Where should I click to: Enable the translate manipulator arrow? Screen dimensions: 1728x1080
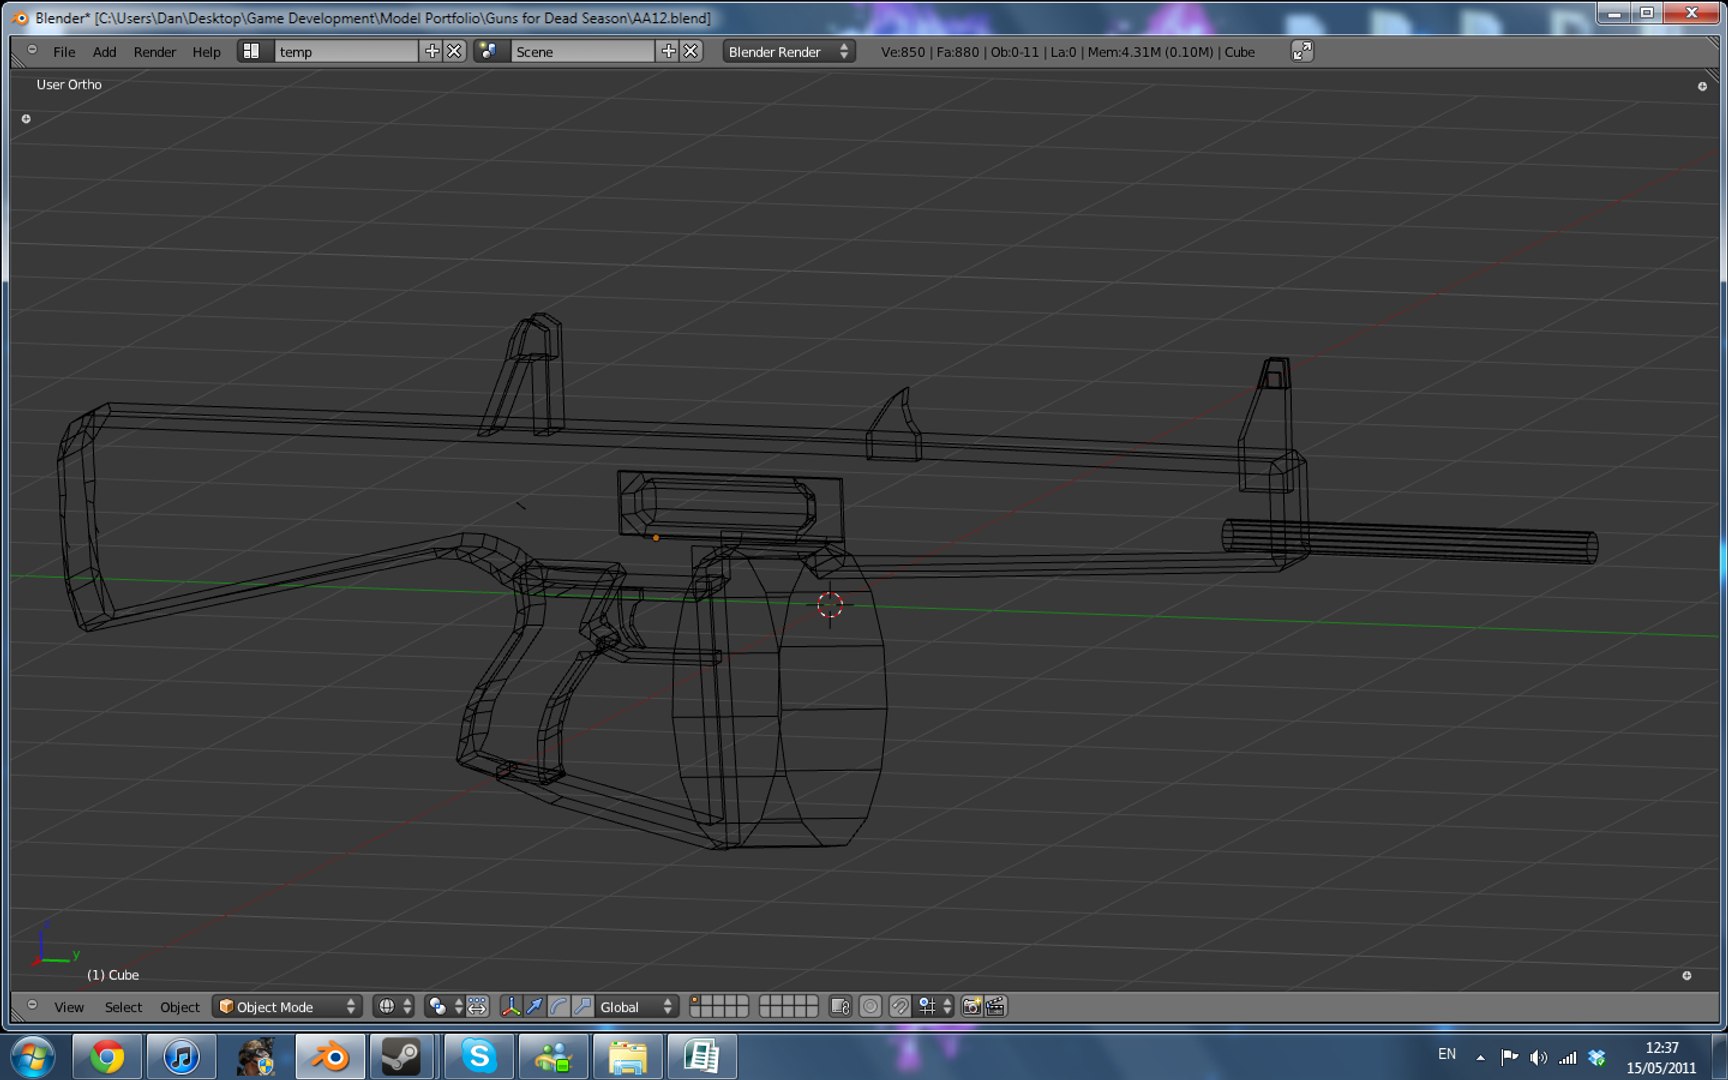534,1006
